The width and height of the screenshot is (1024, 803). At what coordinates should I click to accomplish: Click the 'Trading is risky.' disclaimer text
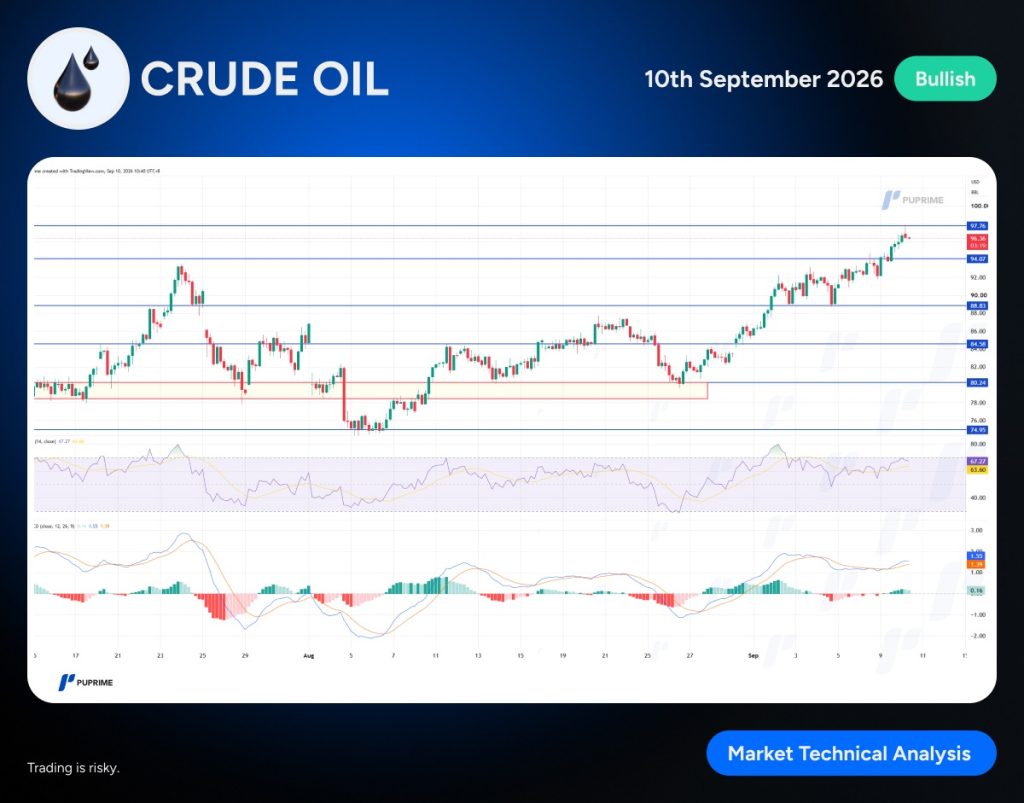pos(73,768)
